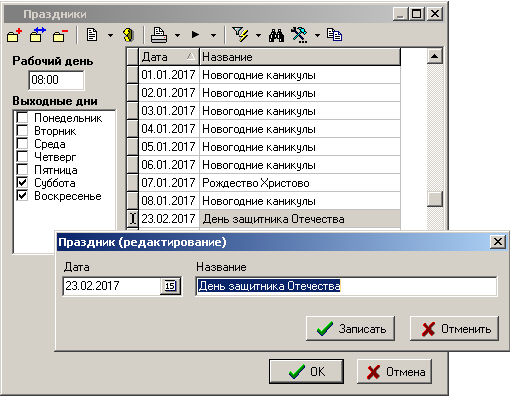This screenshot has width=510, height=396.
Task: Open the dropdown arrow next to play icon
Action: [213, 35]
